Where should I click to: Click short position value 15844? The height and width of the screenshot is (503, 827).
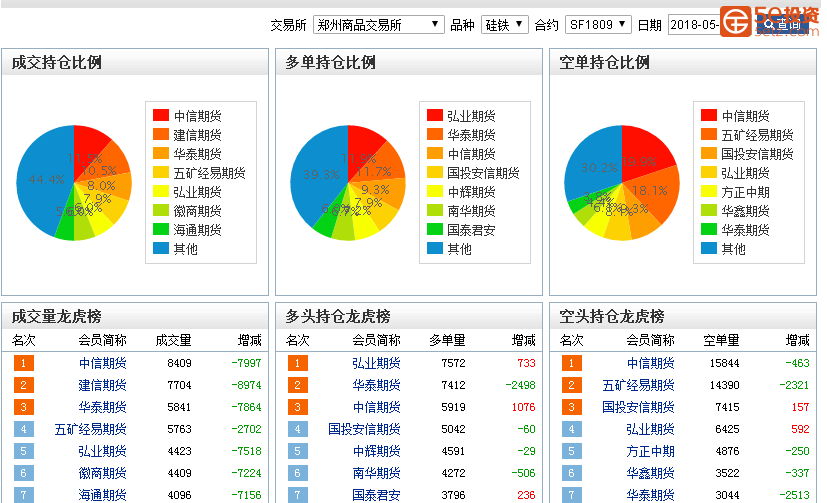click(724, 363)
